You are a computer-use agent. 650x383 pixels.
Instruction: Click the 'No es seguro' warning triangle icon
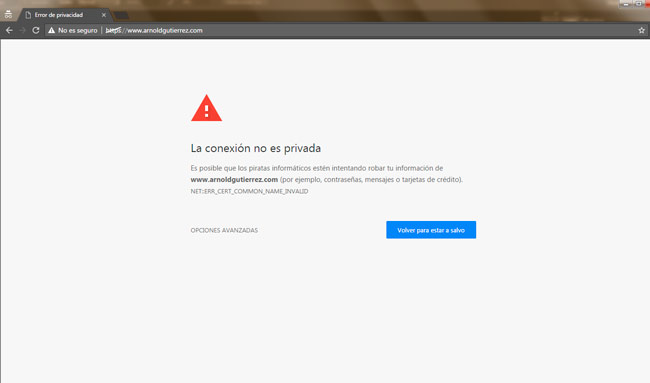point(51,30)
